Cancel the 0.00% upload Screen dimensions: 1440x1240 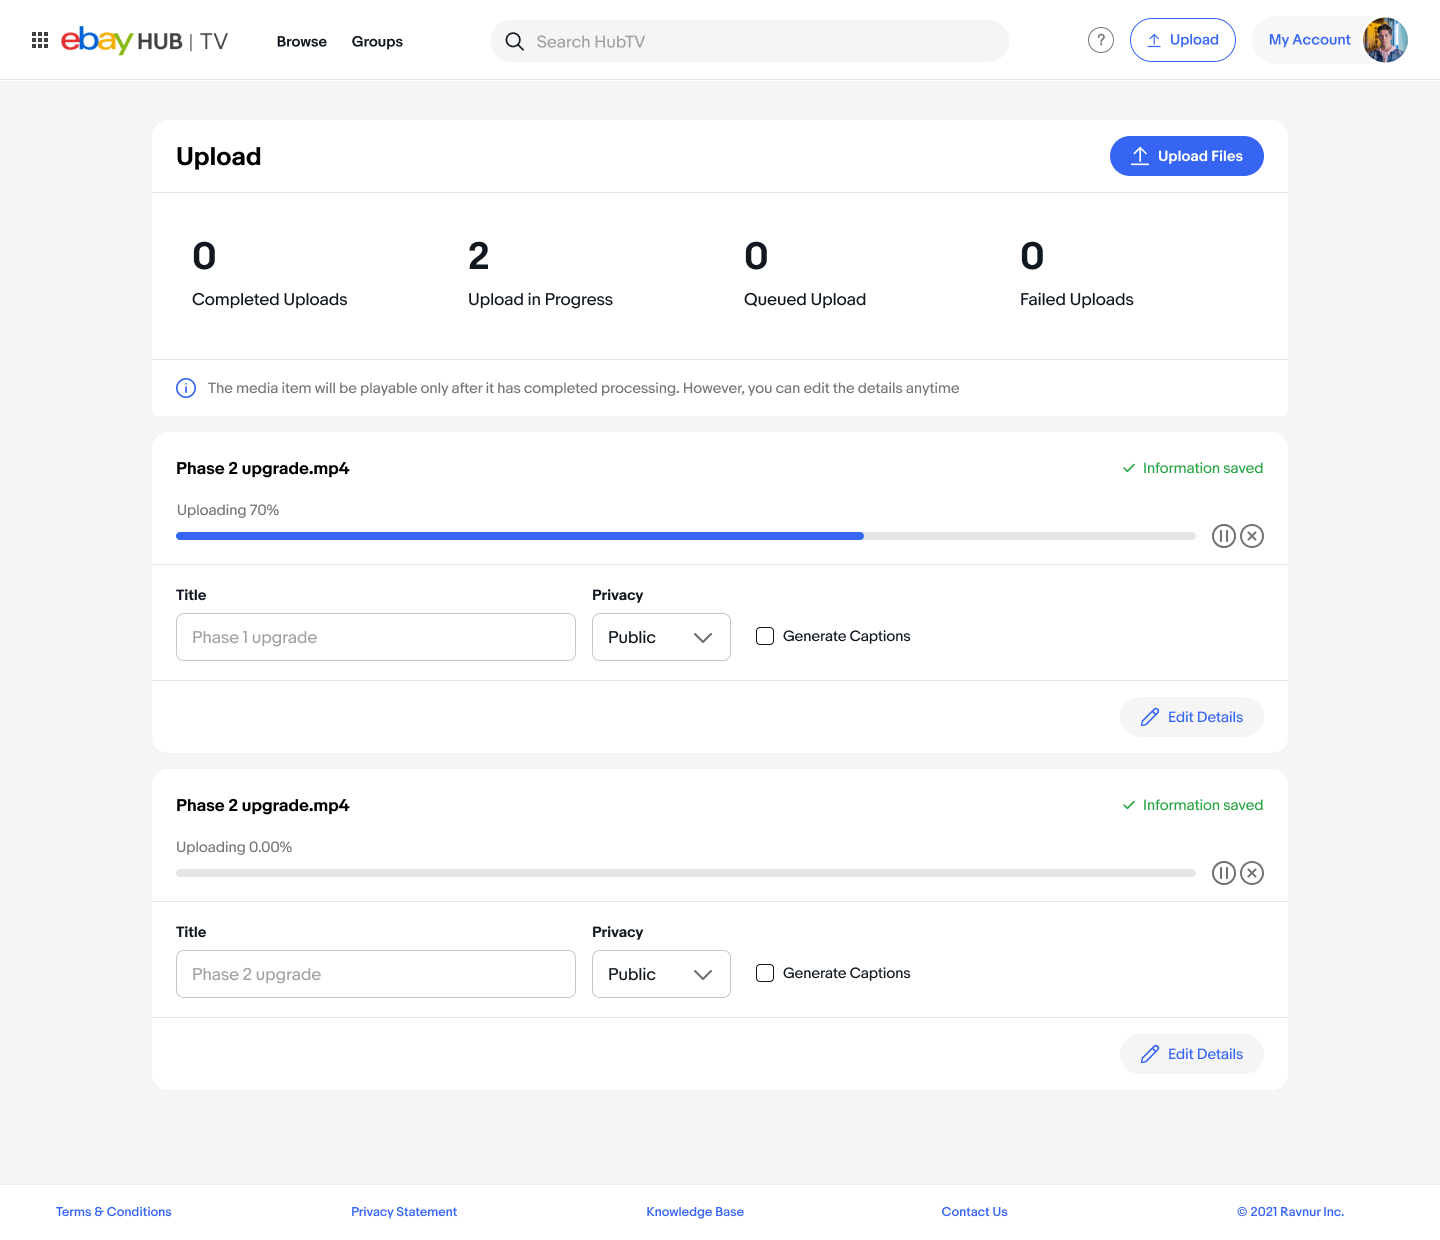coord(1252,873)
